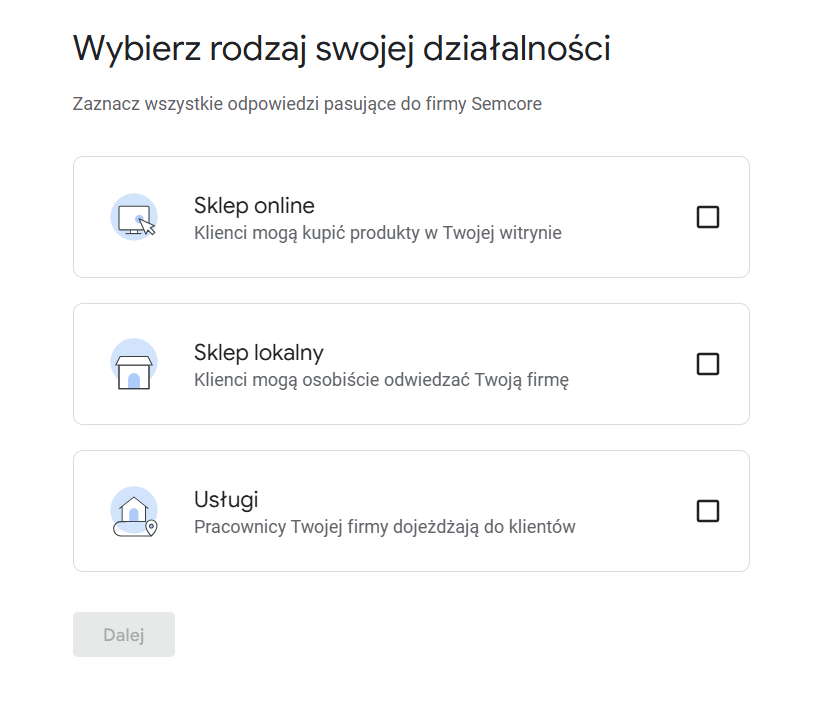Click the word Semcore in the subtitle
828x712 pixels.
[507, 104]
